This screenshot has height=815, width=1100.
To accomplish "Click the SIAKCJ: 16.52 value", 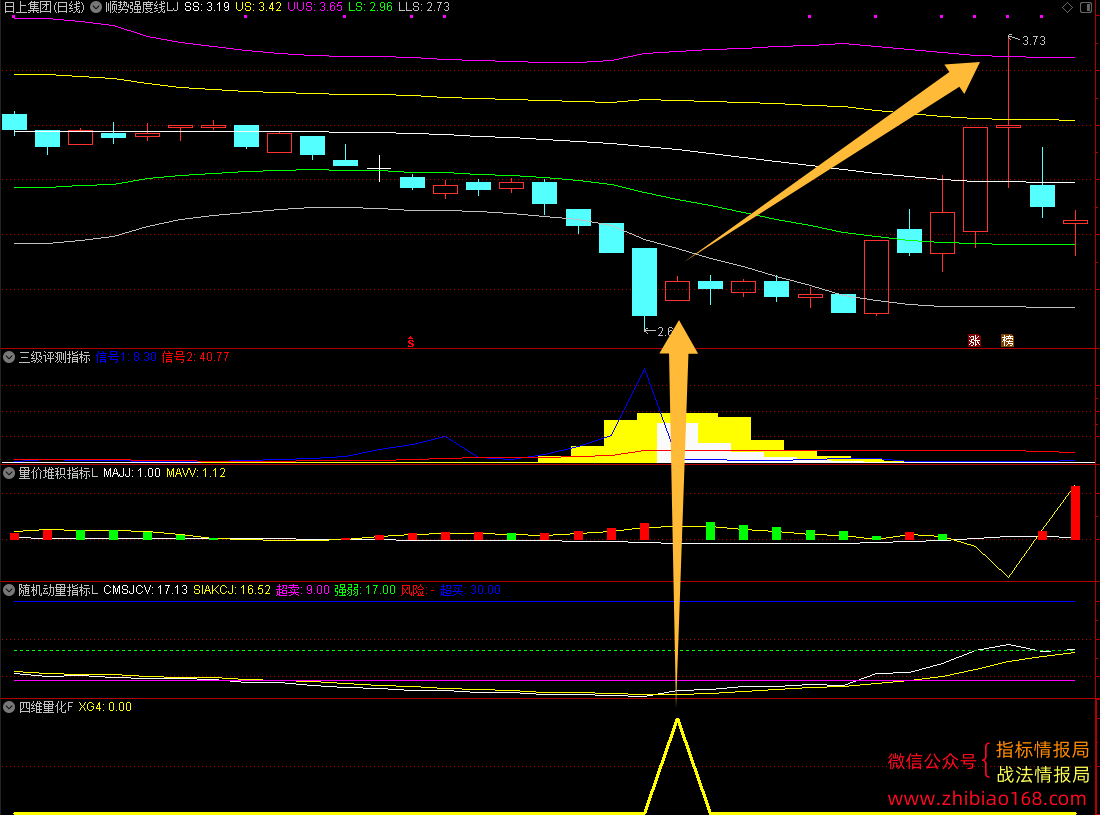I will [232, 591].
